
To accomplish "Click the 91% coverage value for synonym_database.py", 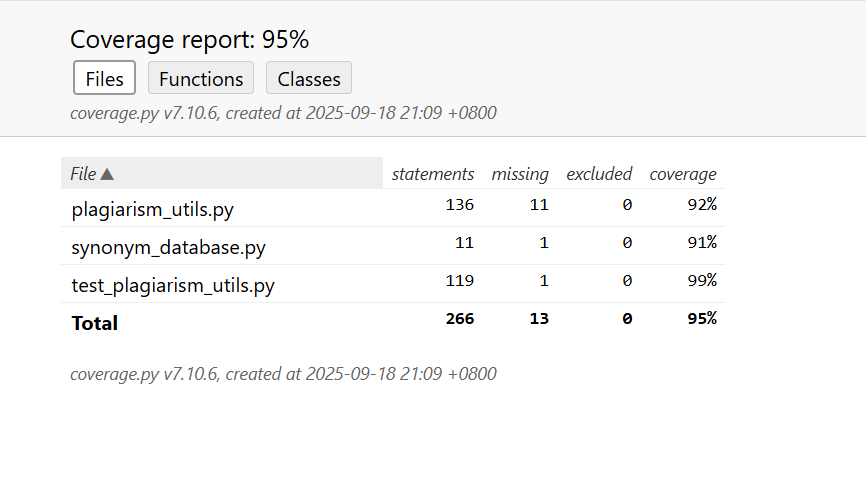I will [700, 243].
